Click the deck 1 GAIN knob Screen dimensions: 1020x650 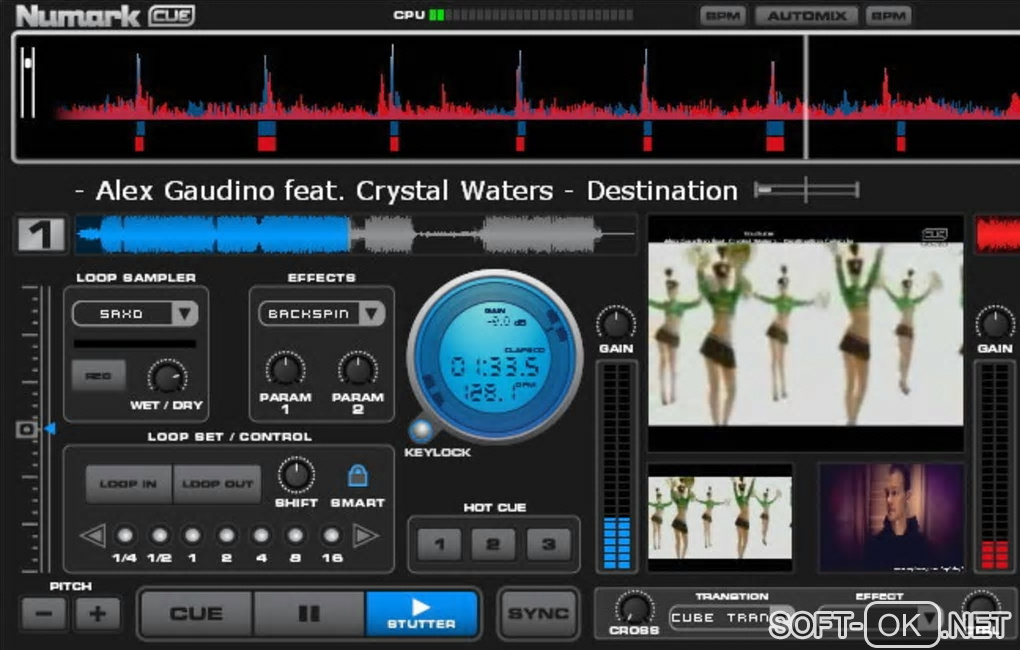(x=616, y=323)
